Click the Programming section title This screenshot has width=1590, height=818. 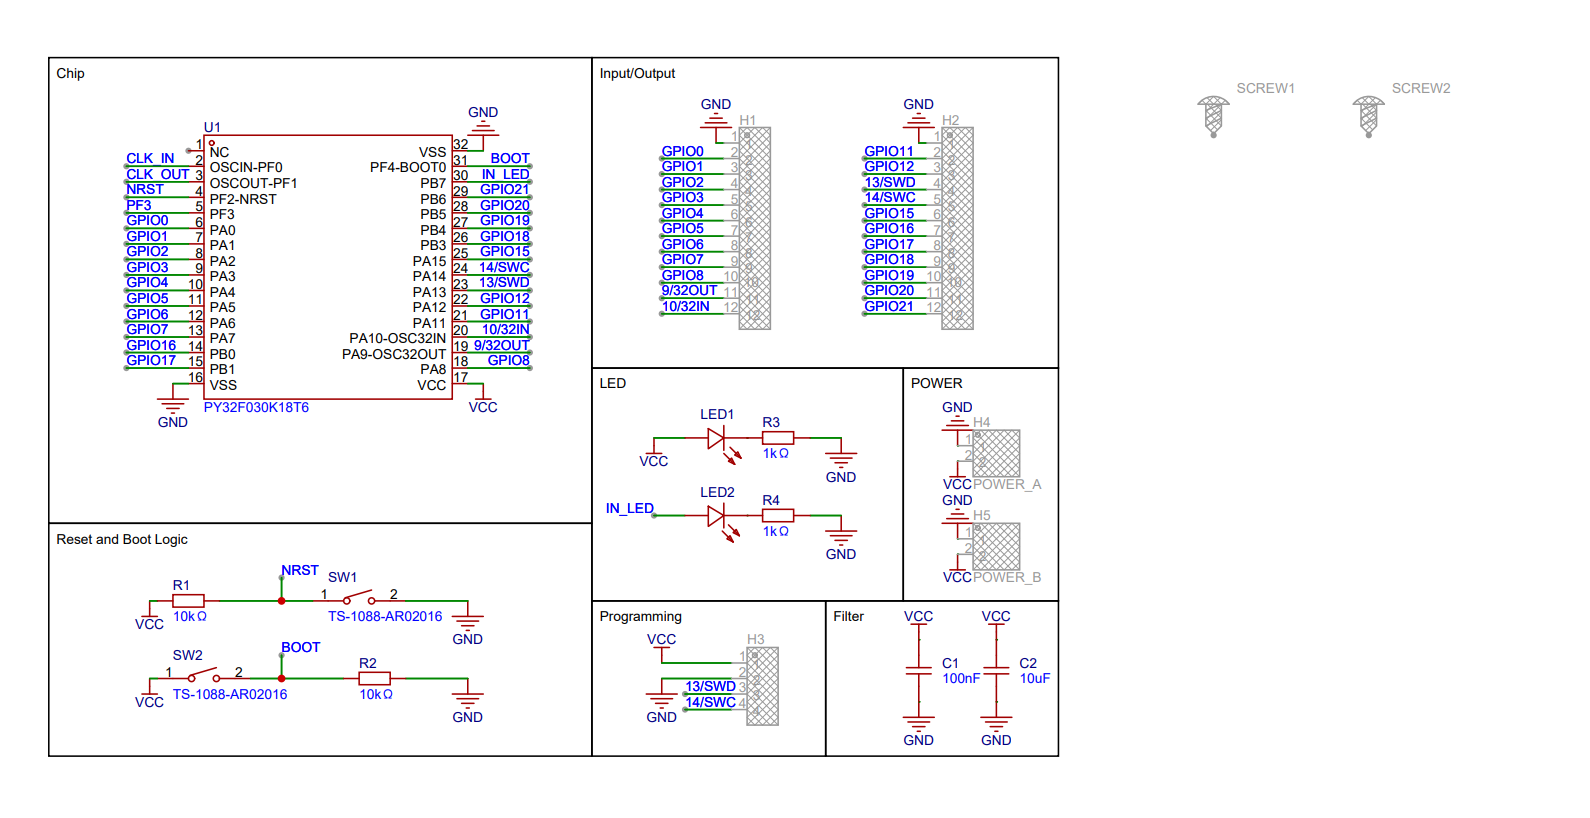coord(640,616)
